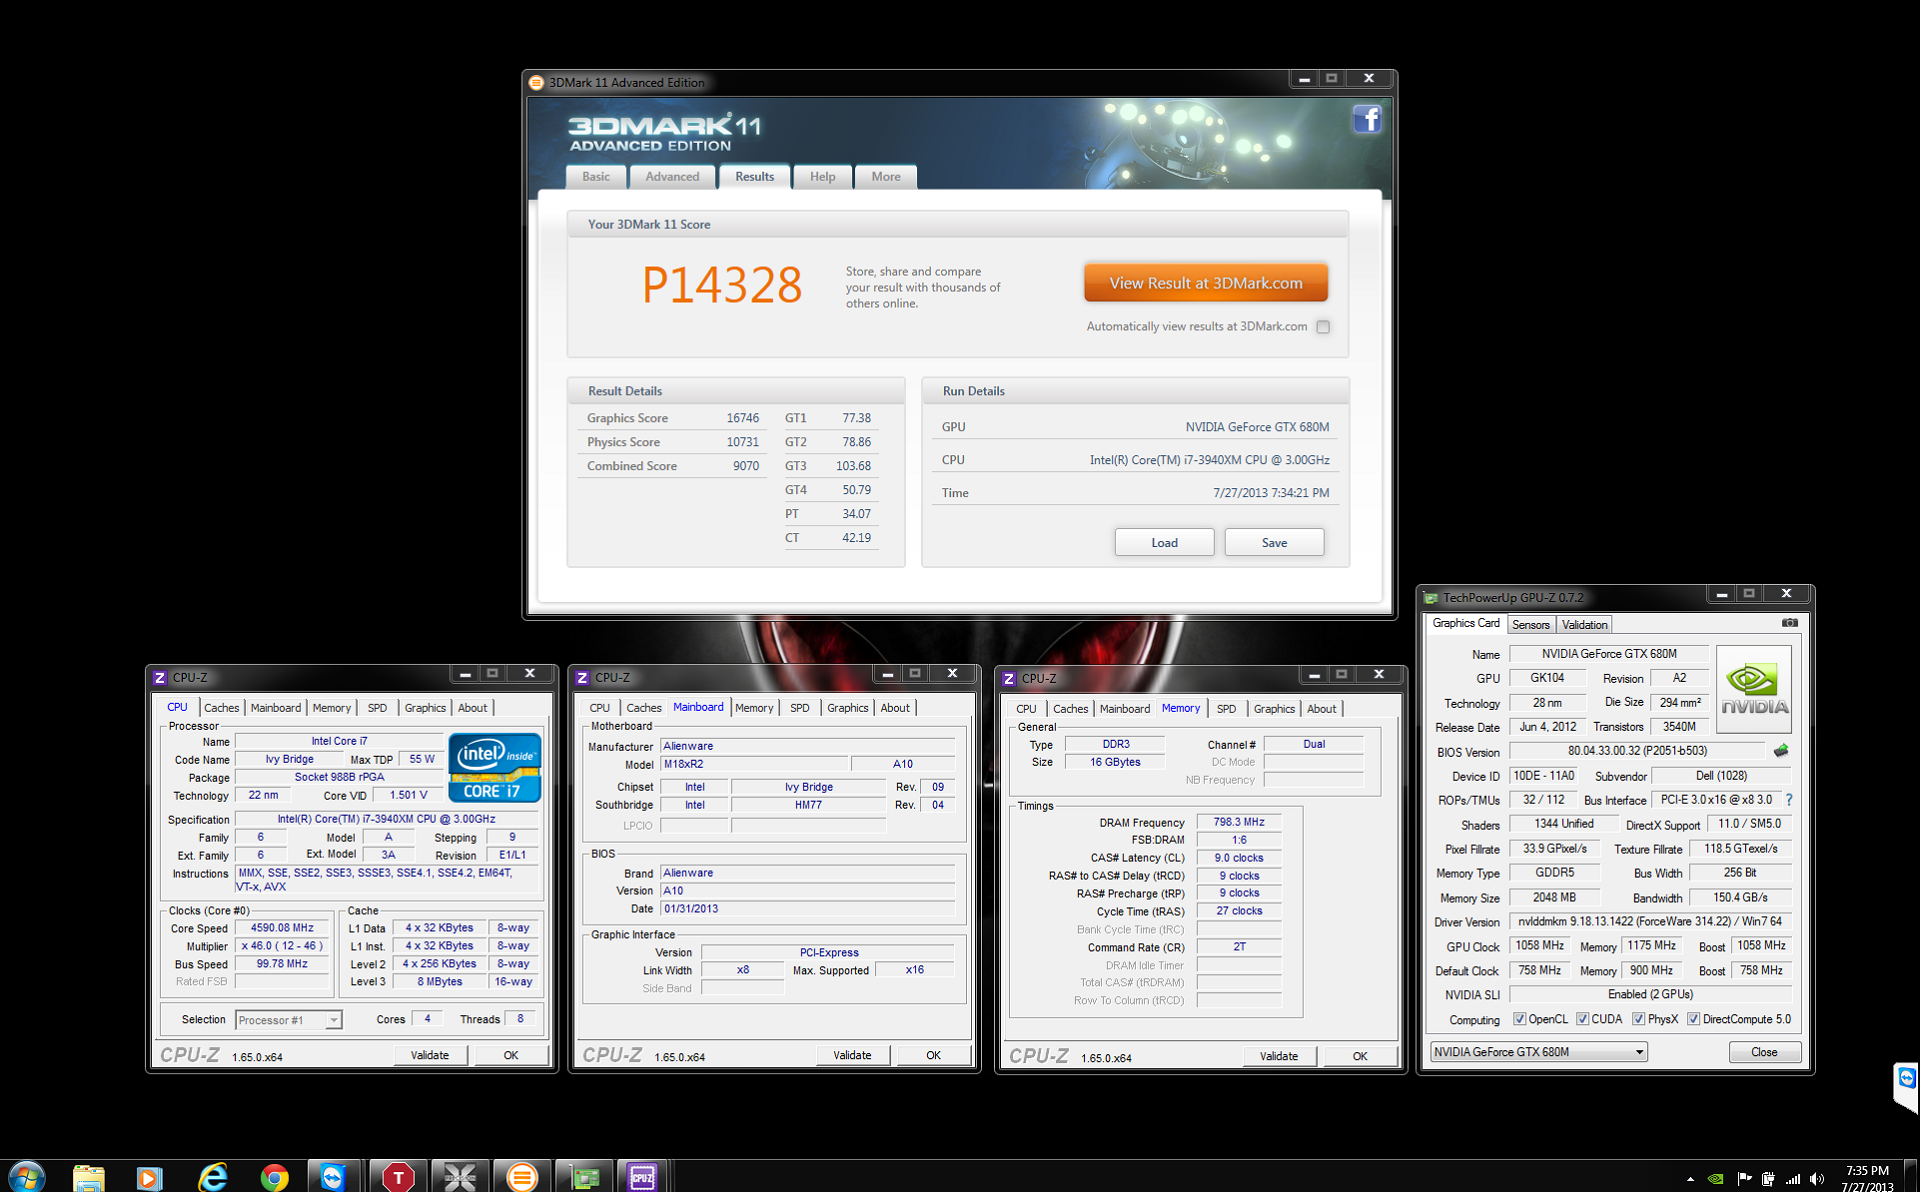The image size is (1920, 1192).
Task: Click the Save button in Run Details
Action: 1274,542
